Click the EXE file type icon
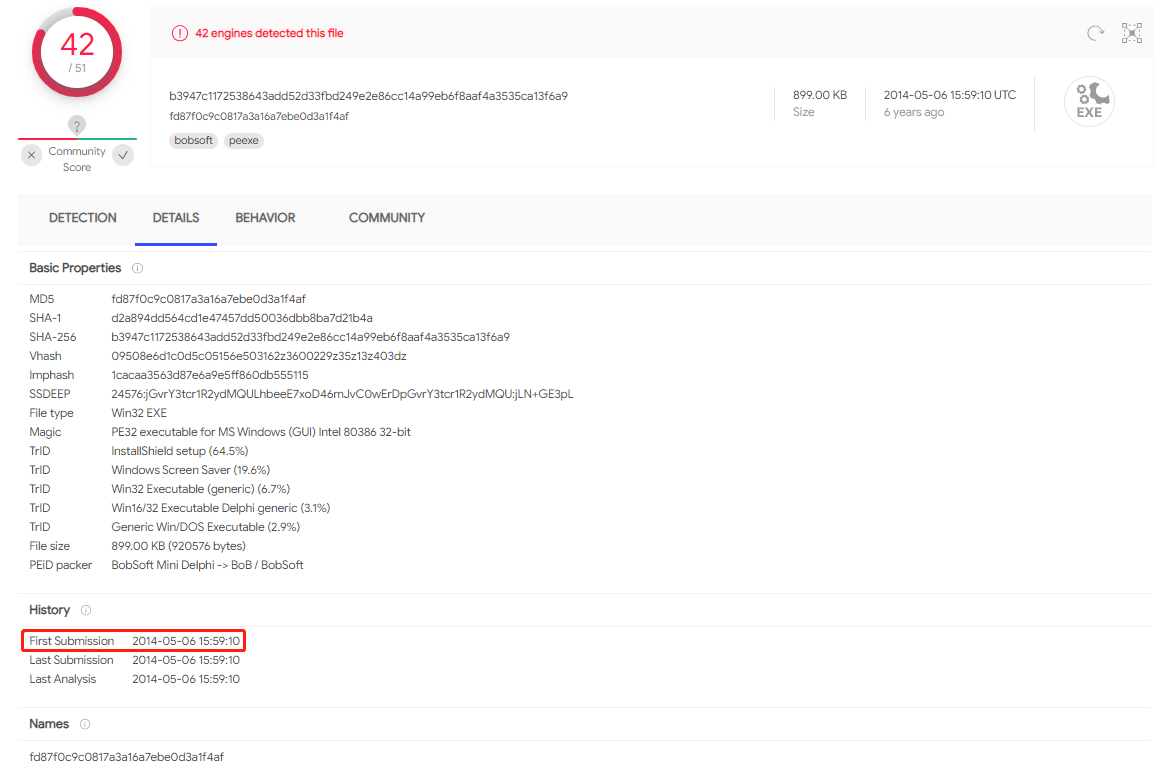 pyautogui.click(x=1089, y=101)
